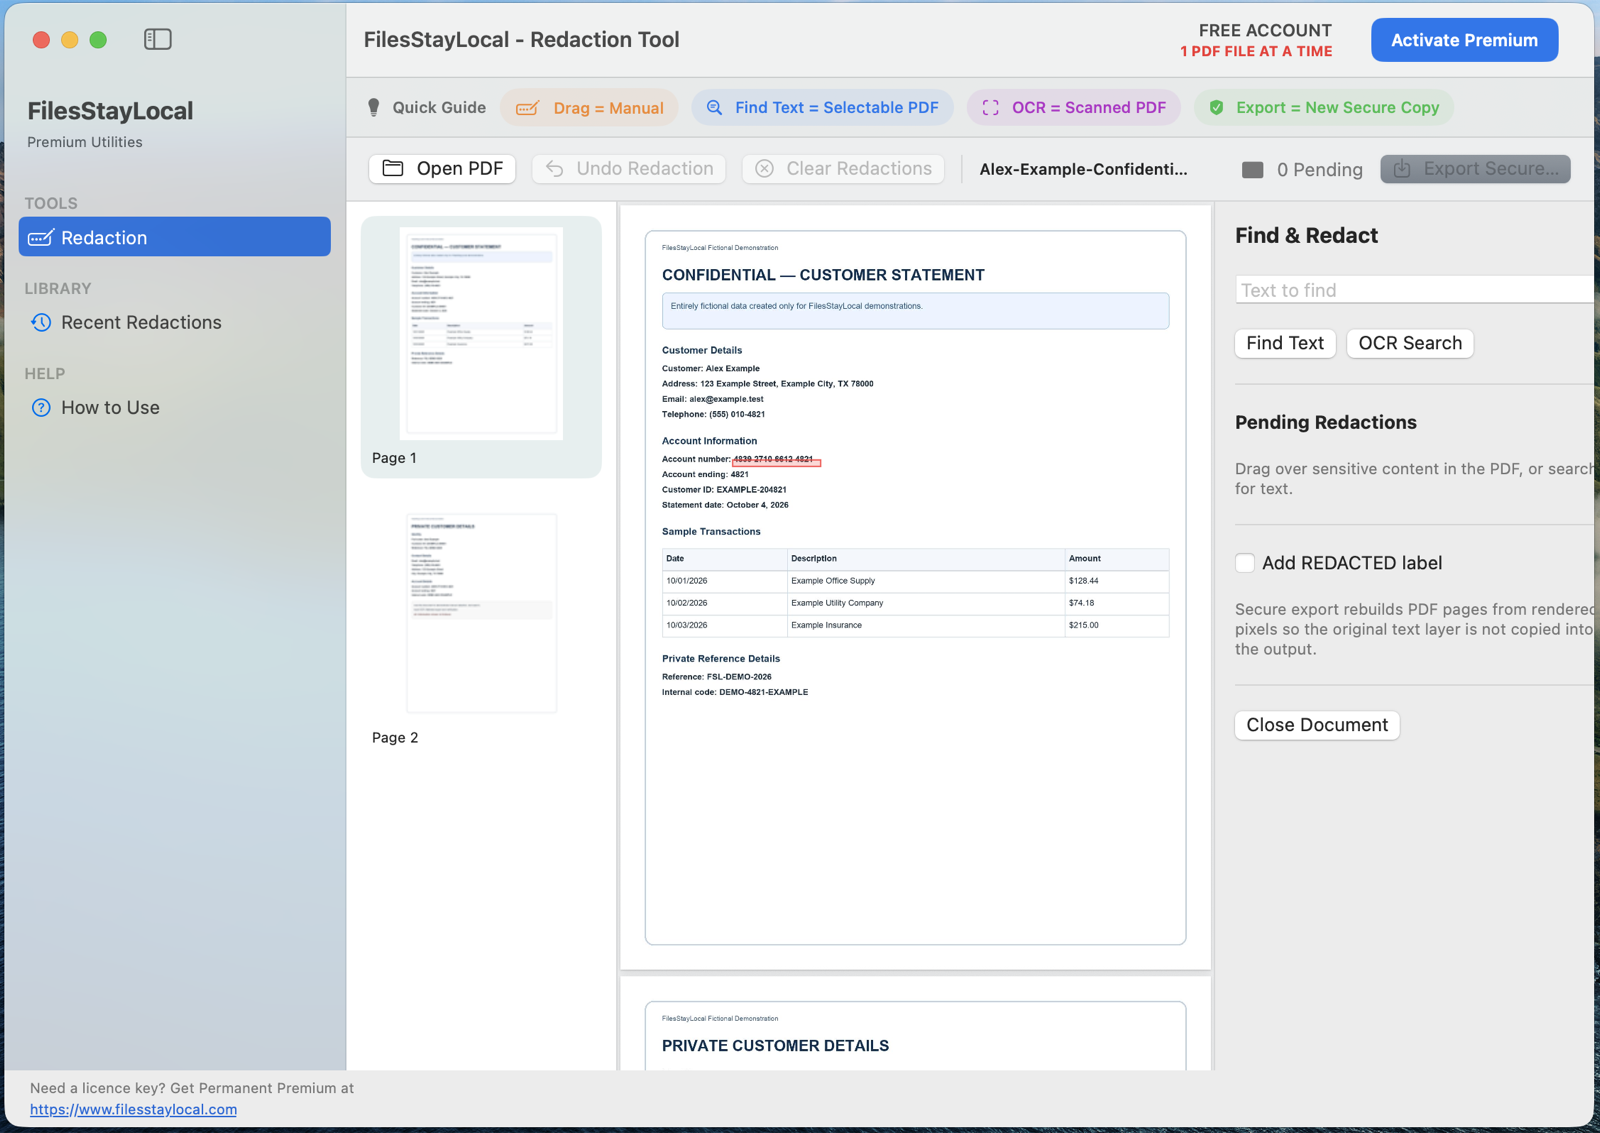Click the Clear Redactions button
1600x1133 pixels.
pyautogui.click(x=843, y=168)
